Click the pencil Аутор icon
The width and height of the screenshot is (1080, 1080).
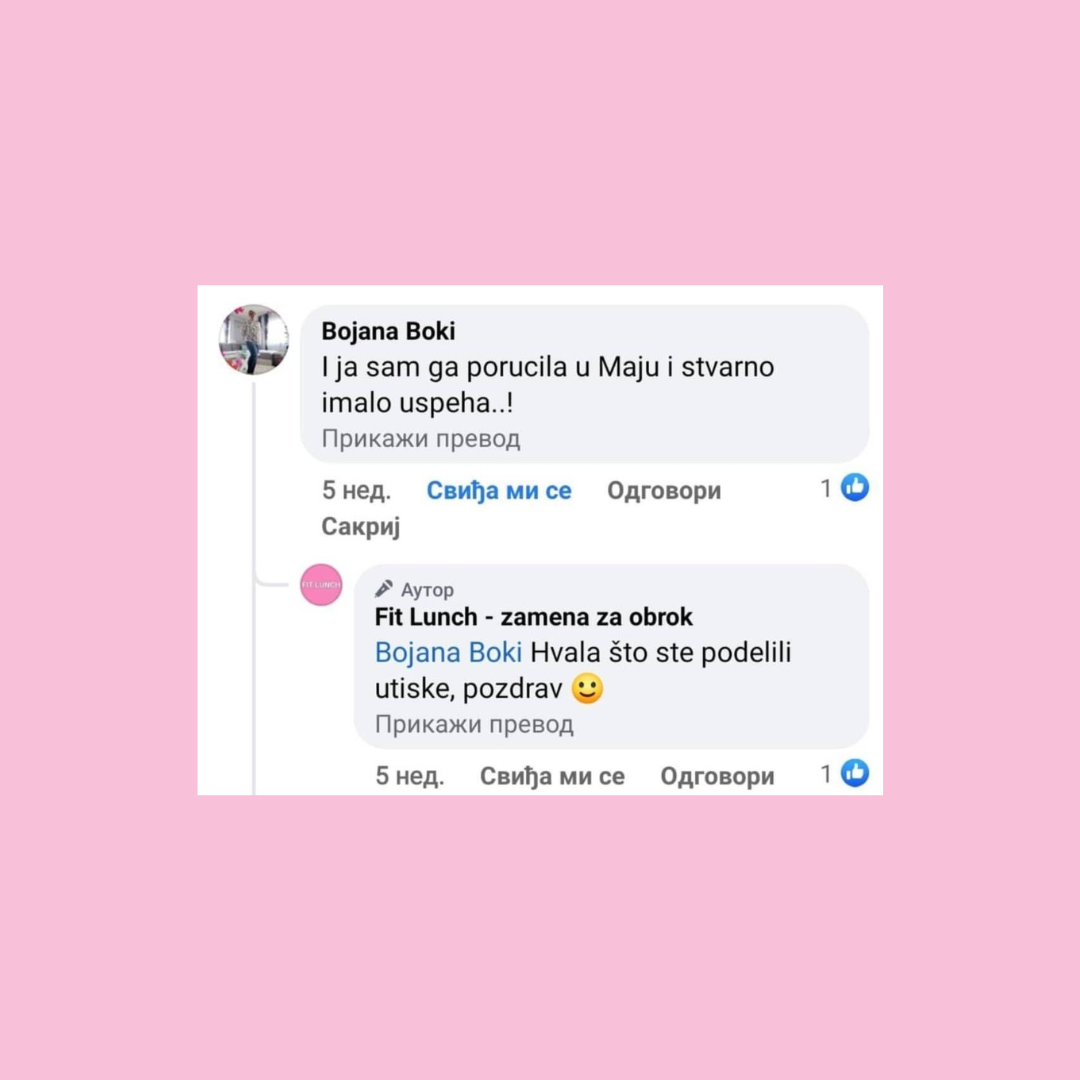384,589
